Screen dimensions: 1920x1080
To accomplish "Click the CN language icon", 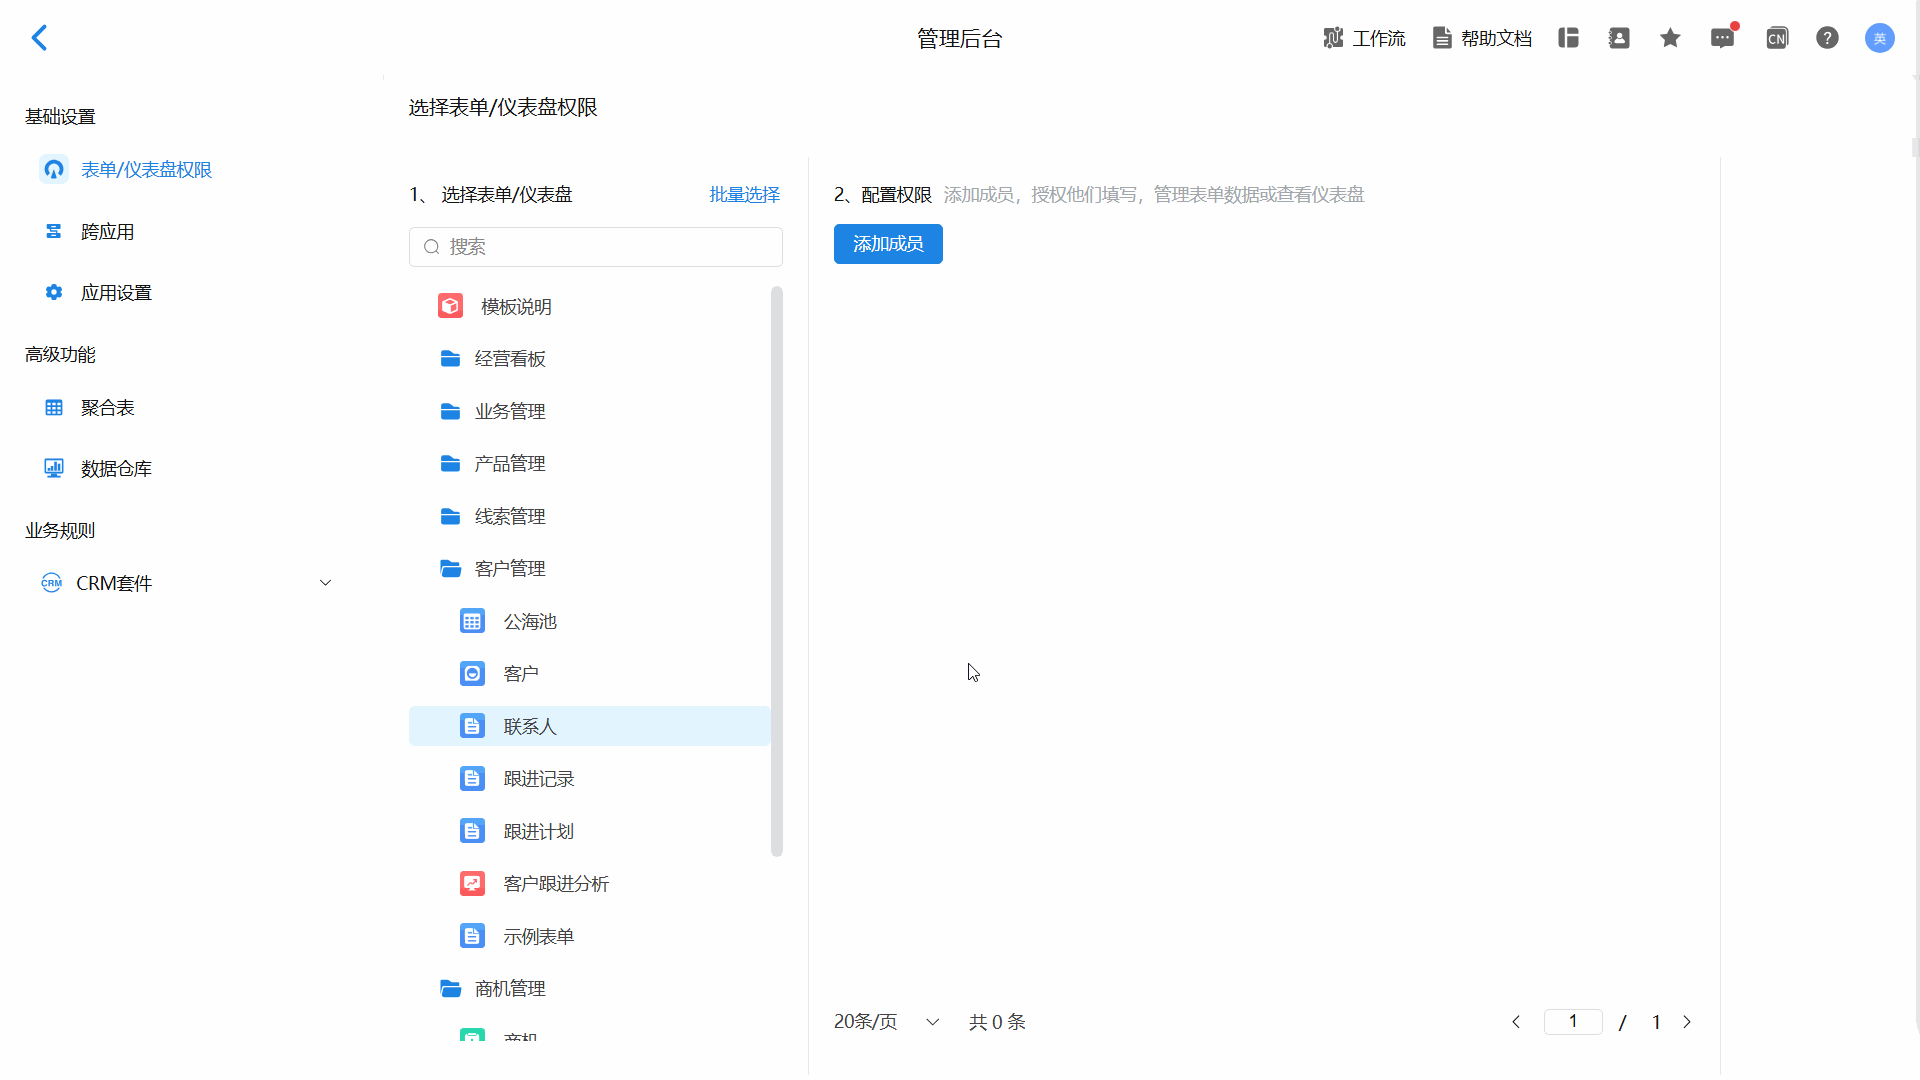I will (x=1776, y=38).
